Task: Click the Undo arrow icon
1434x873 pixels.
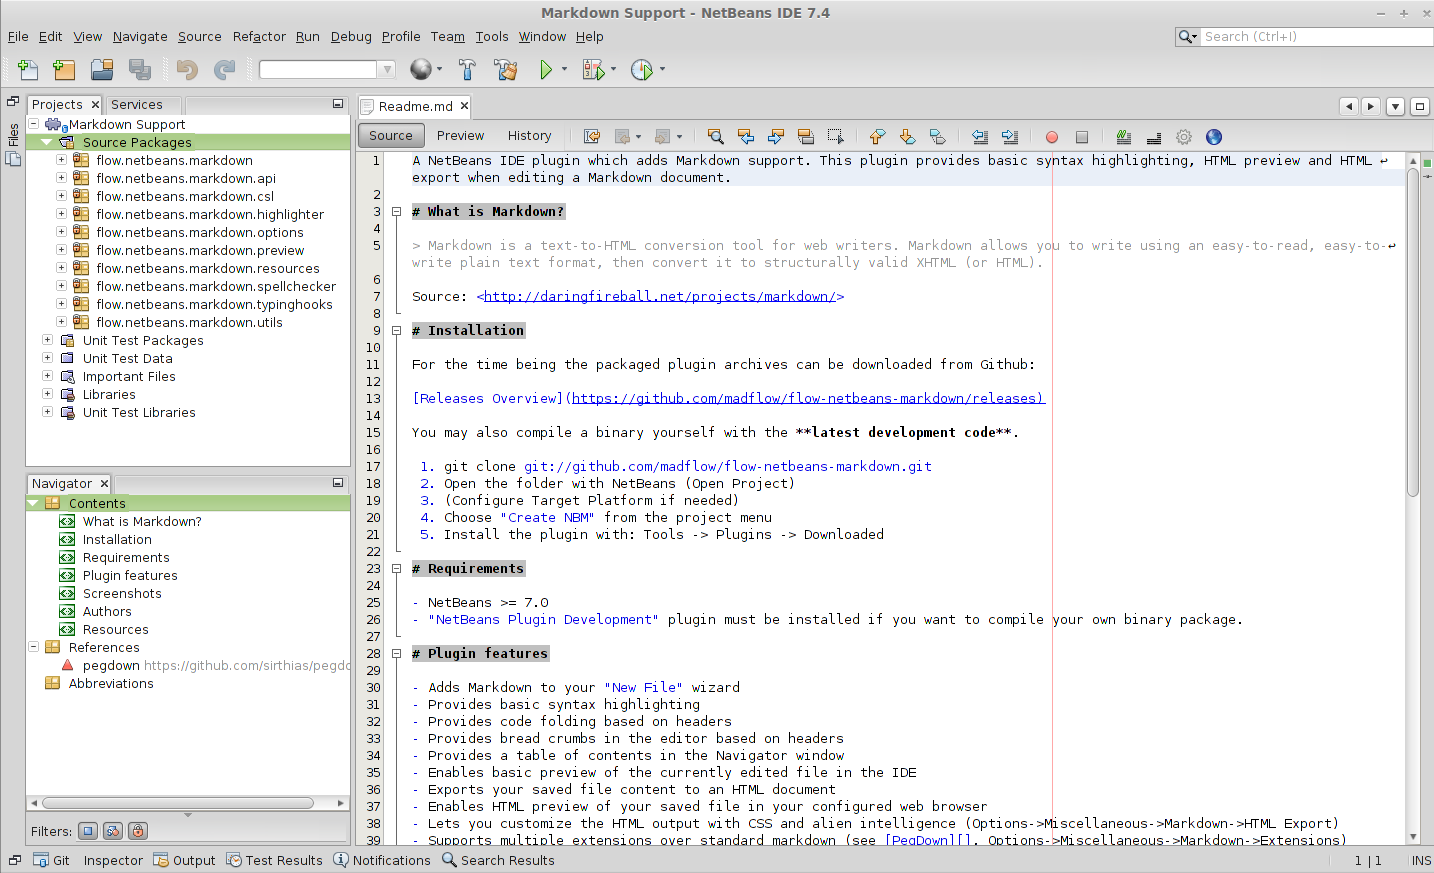Action: (x=187, y=69)
